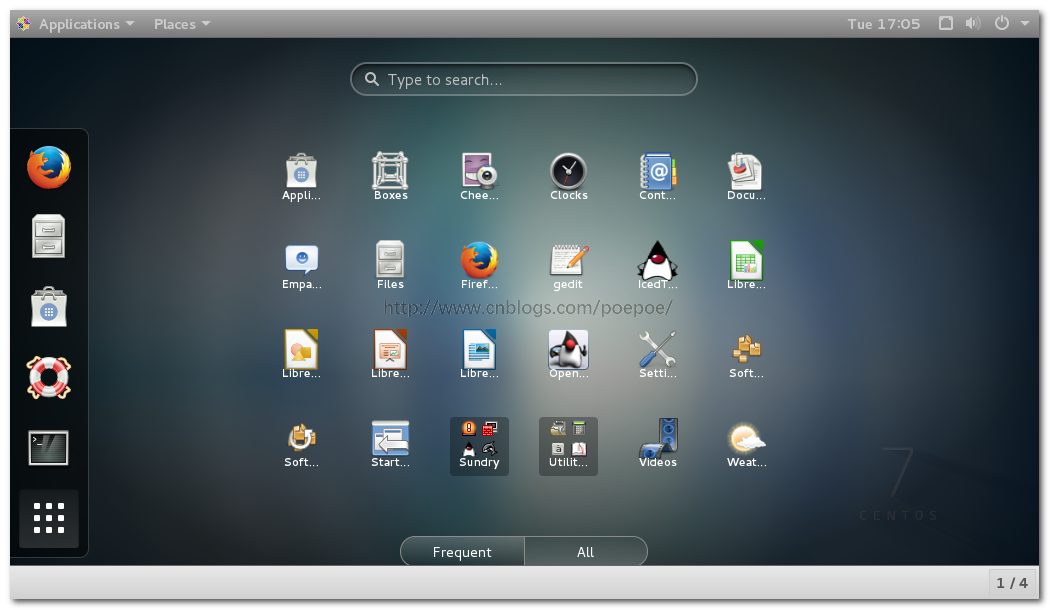Launch the Cheese webcam app

click(479, 174)
